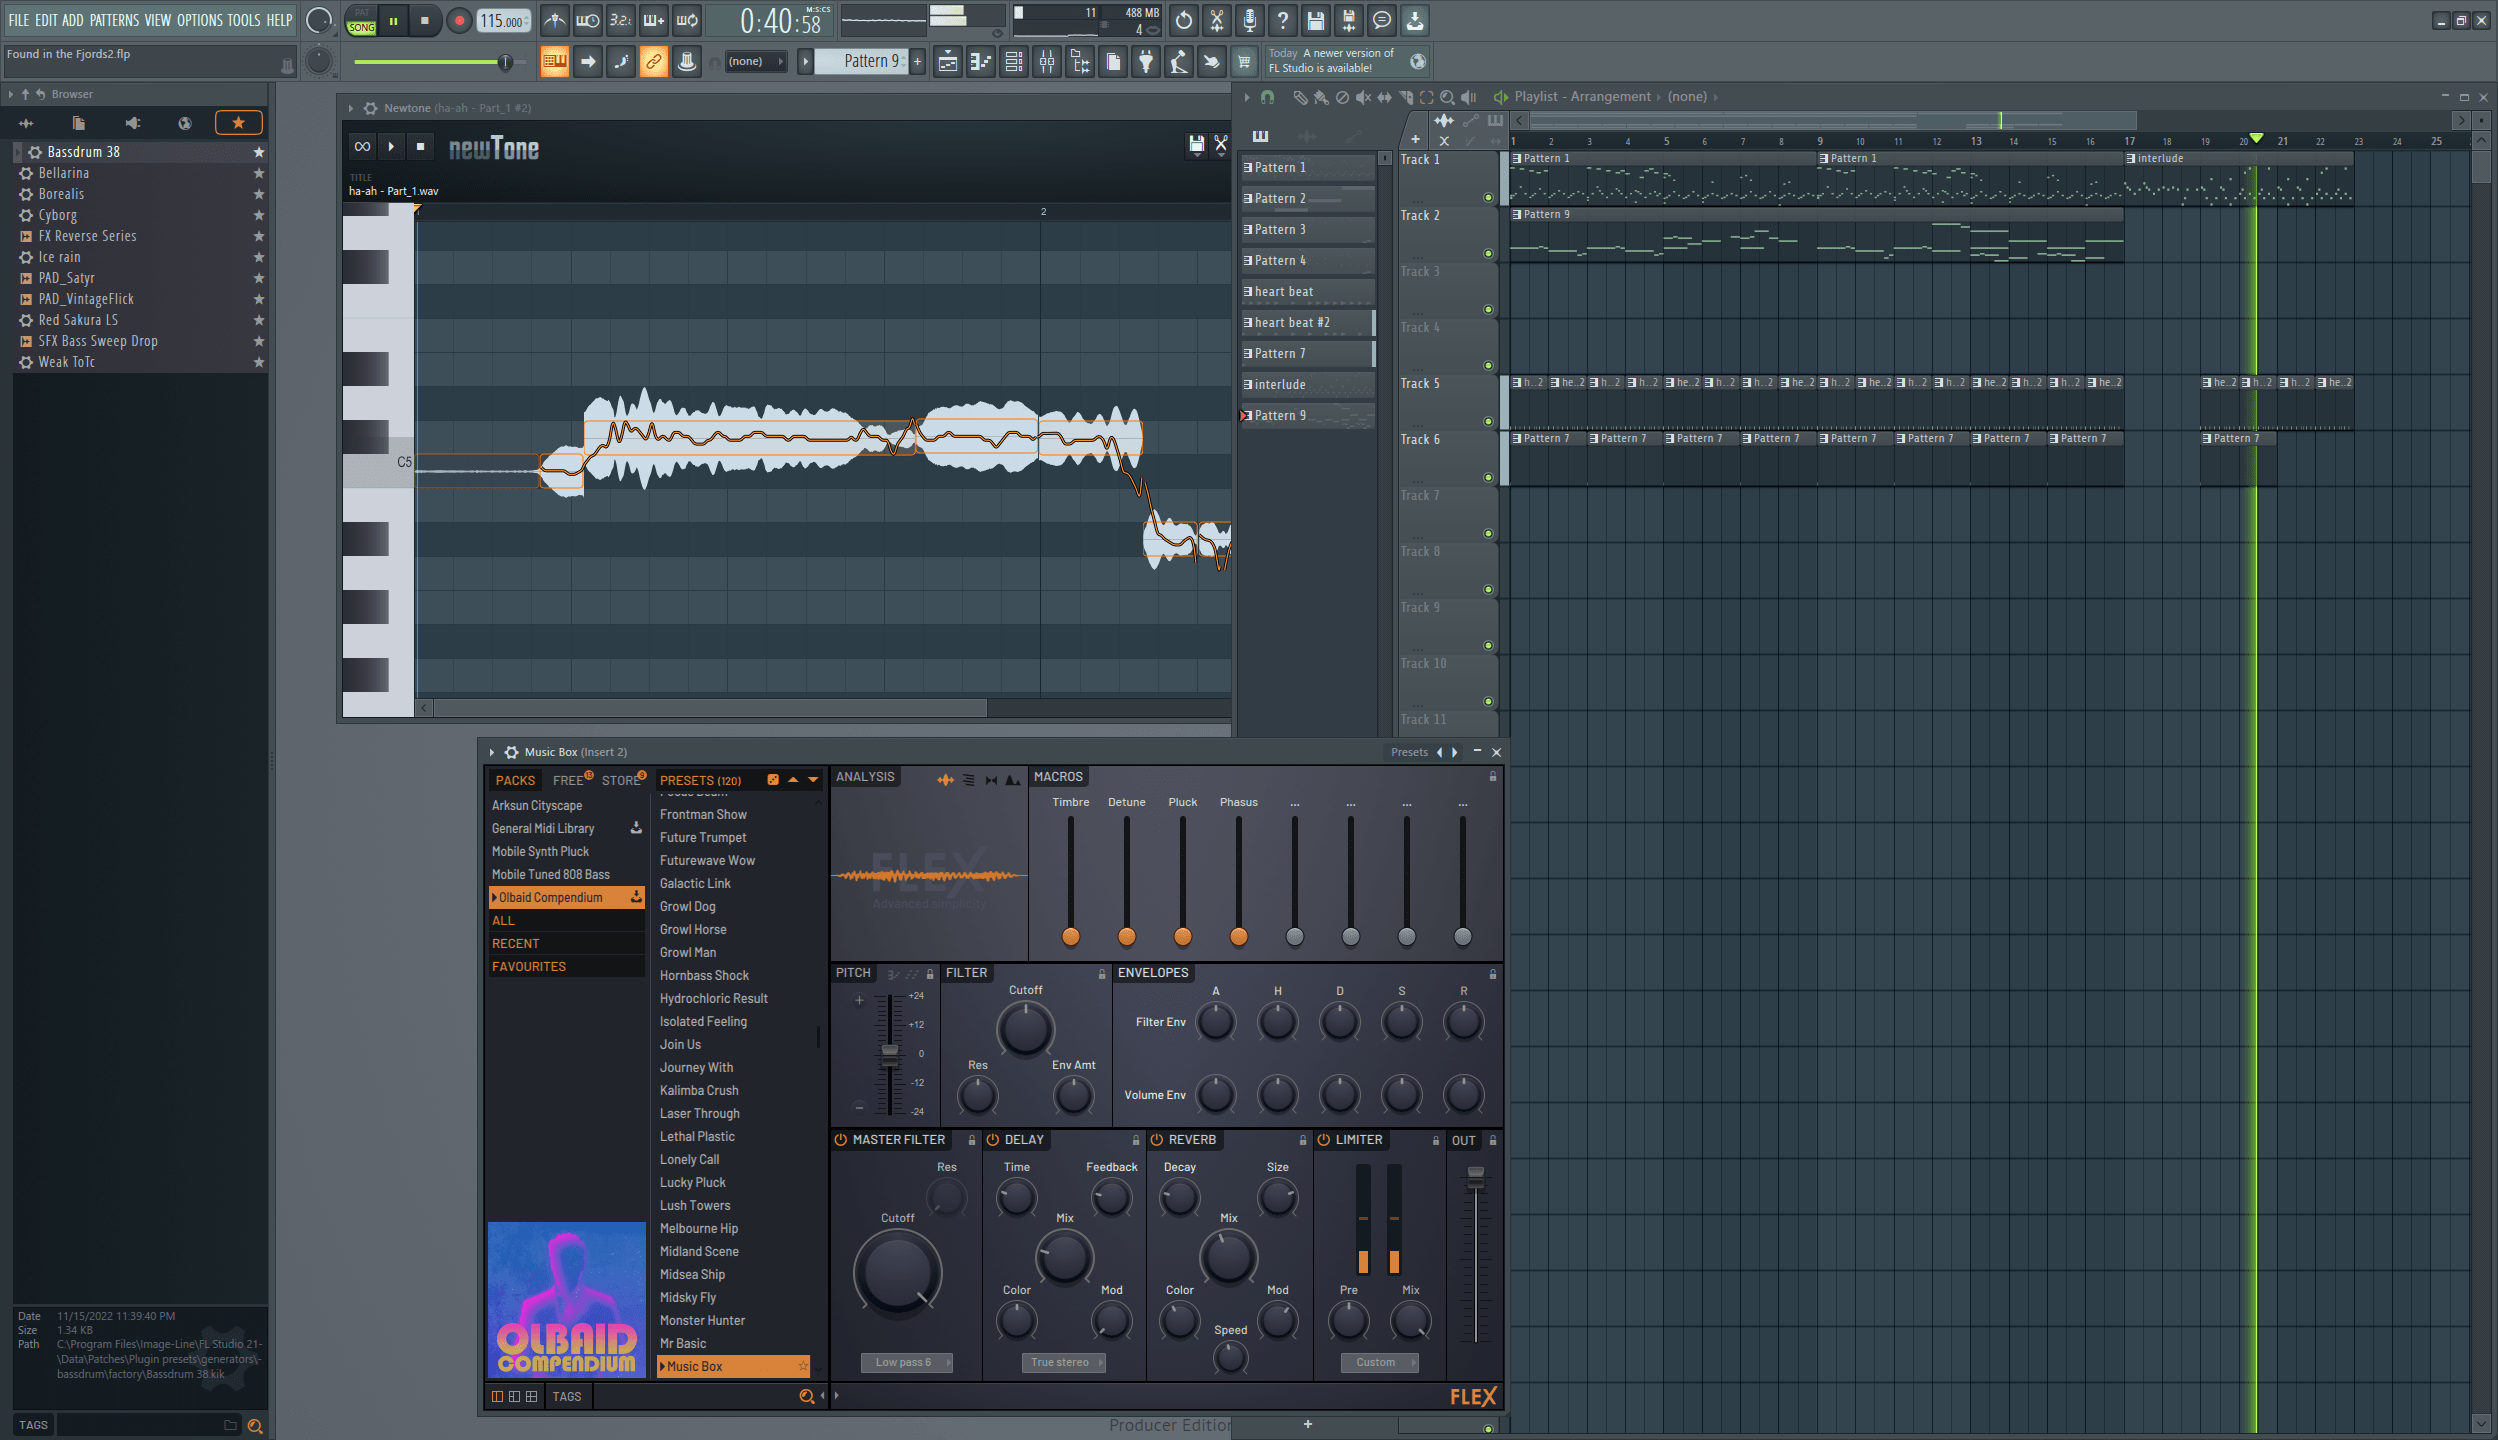Toggle the orange link-to-controller button
This screenshot has width=2498, height=1440.
click(653, 62)
